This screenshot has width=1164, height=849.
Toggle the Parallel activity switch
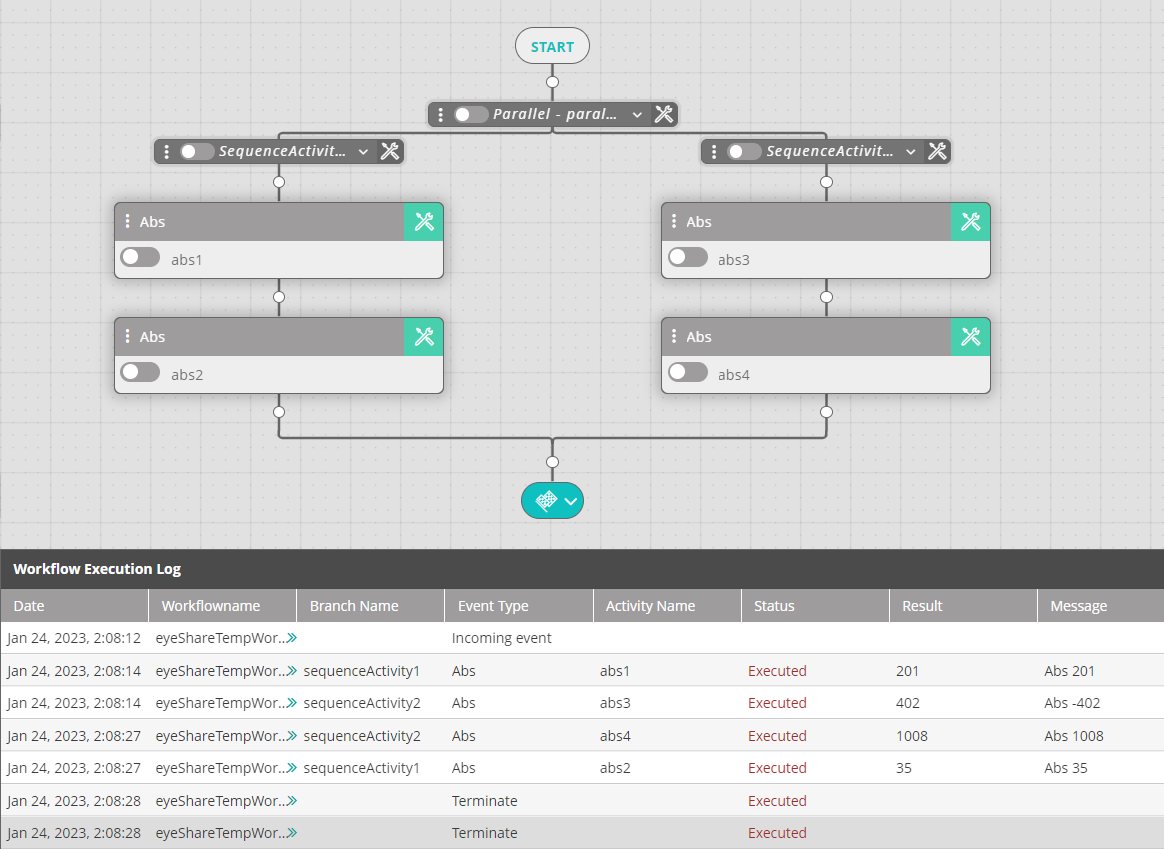pos(471,114)
